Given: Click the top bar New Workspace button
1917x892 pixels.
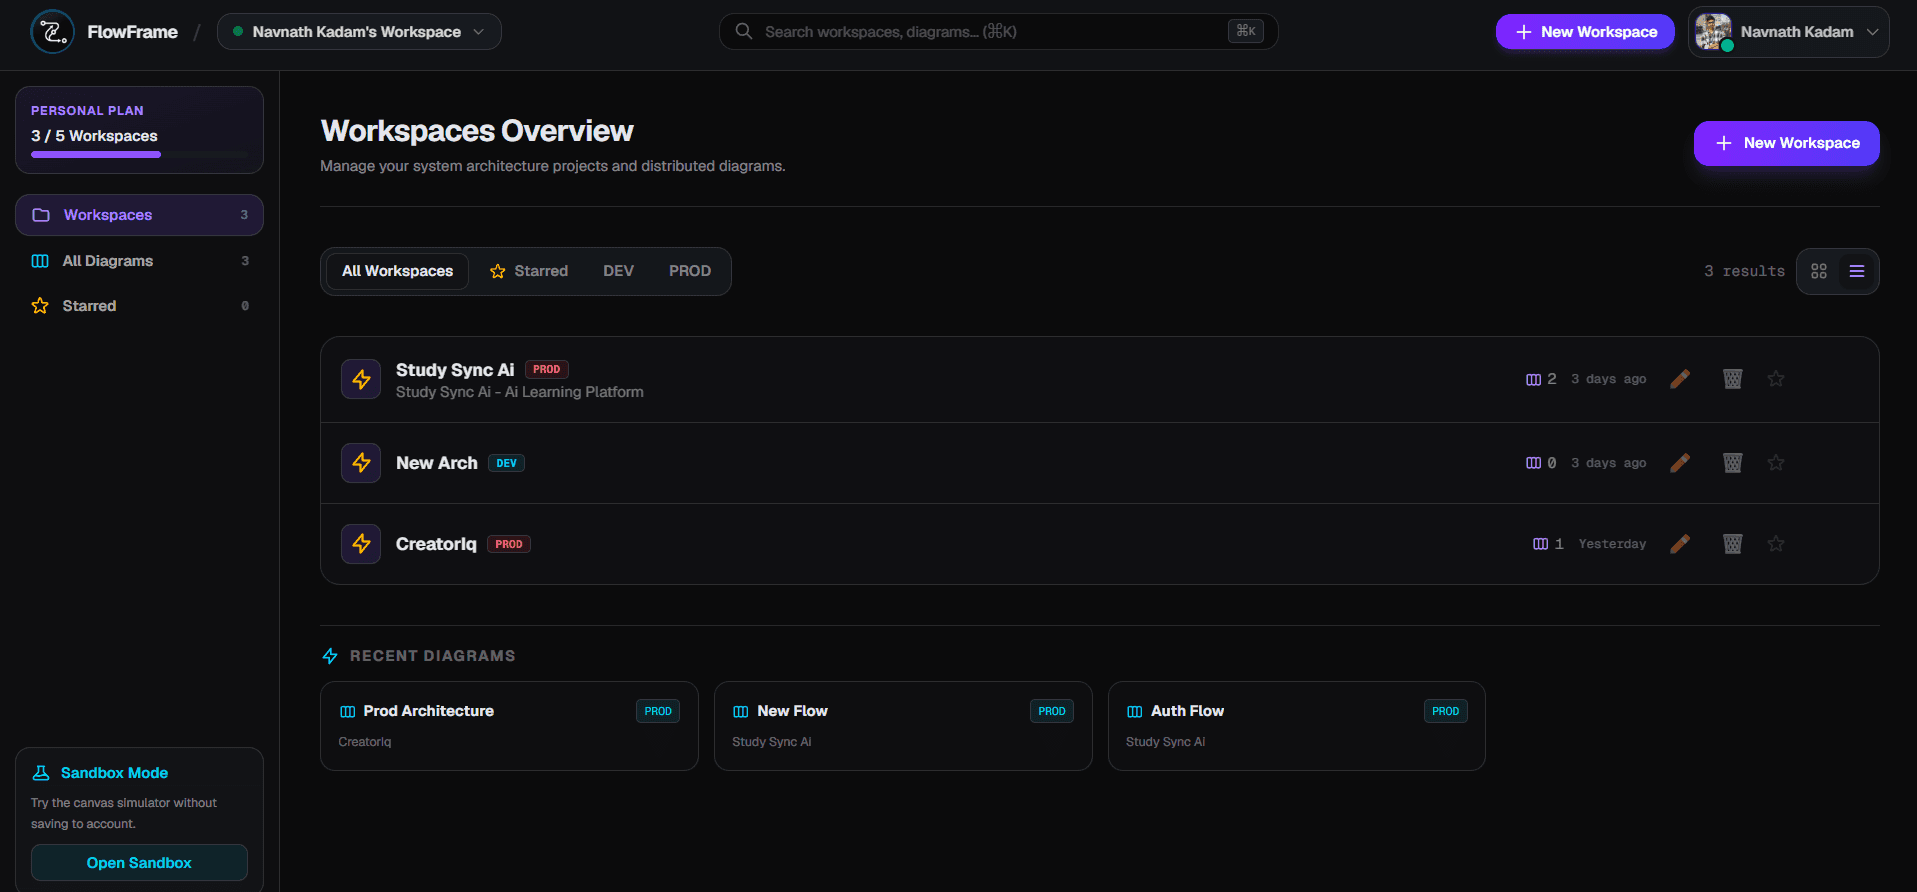Looking at the screenshot, I should click(x=1585, y=32).
